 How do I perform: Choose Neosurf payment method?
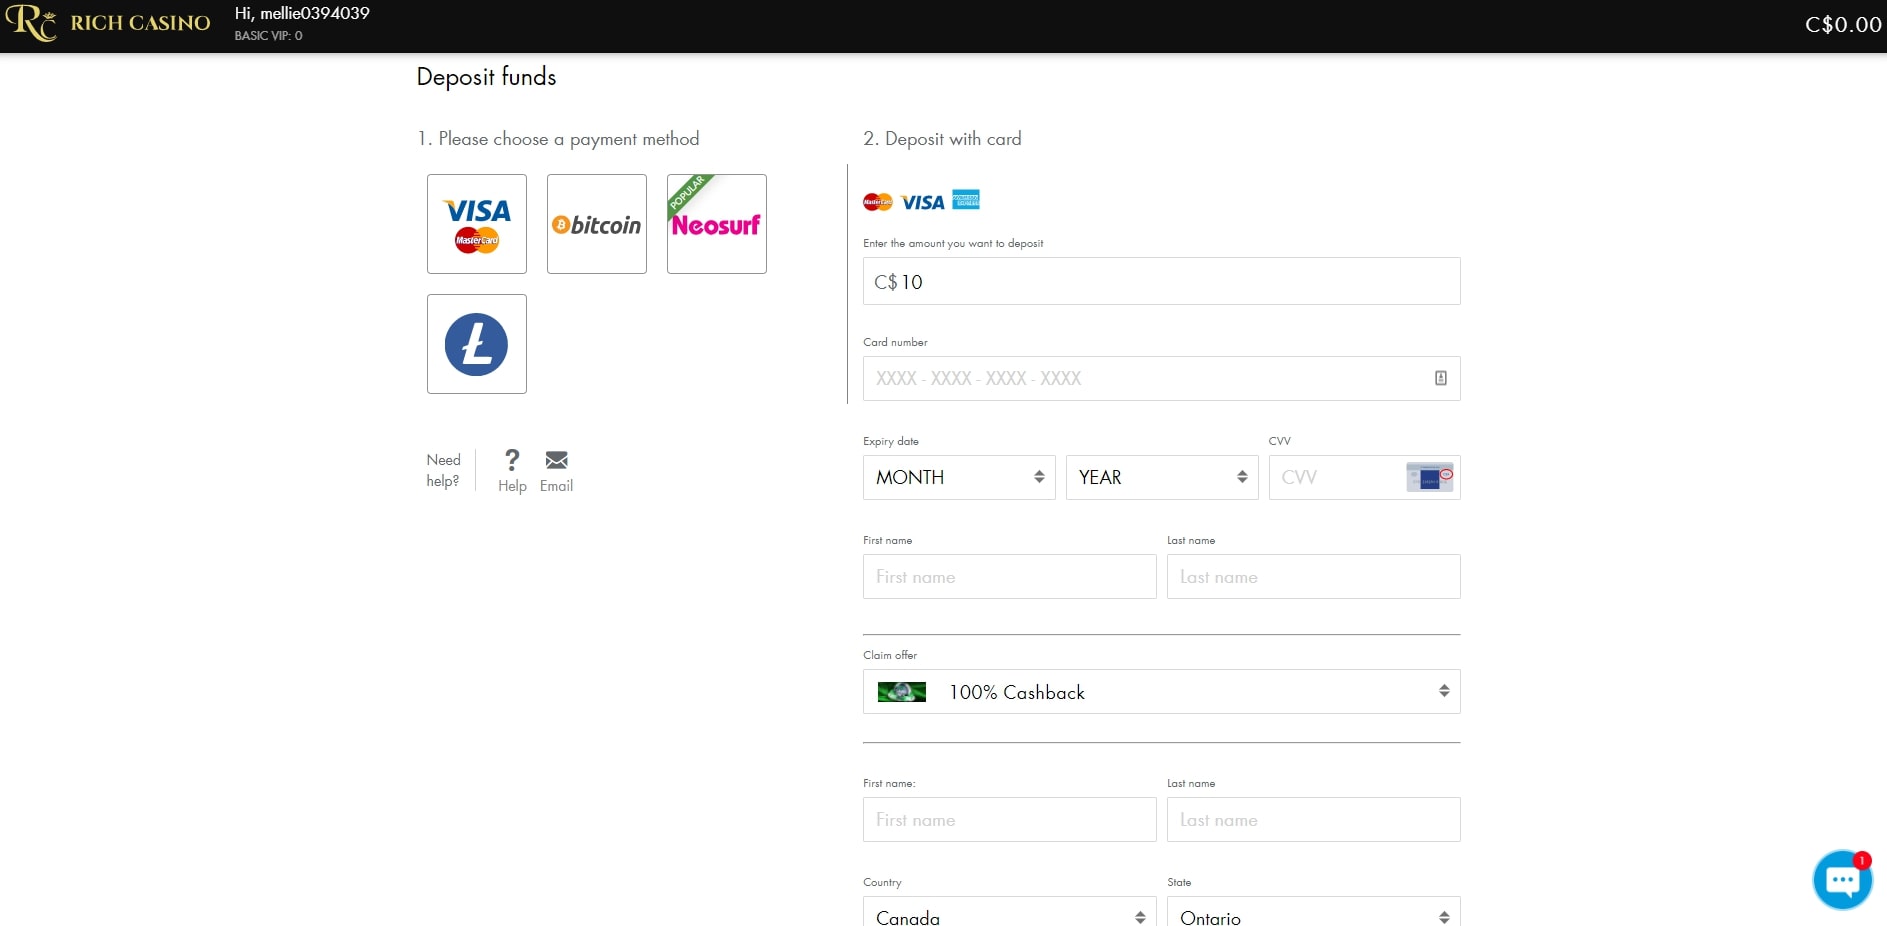coord(717,224)
